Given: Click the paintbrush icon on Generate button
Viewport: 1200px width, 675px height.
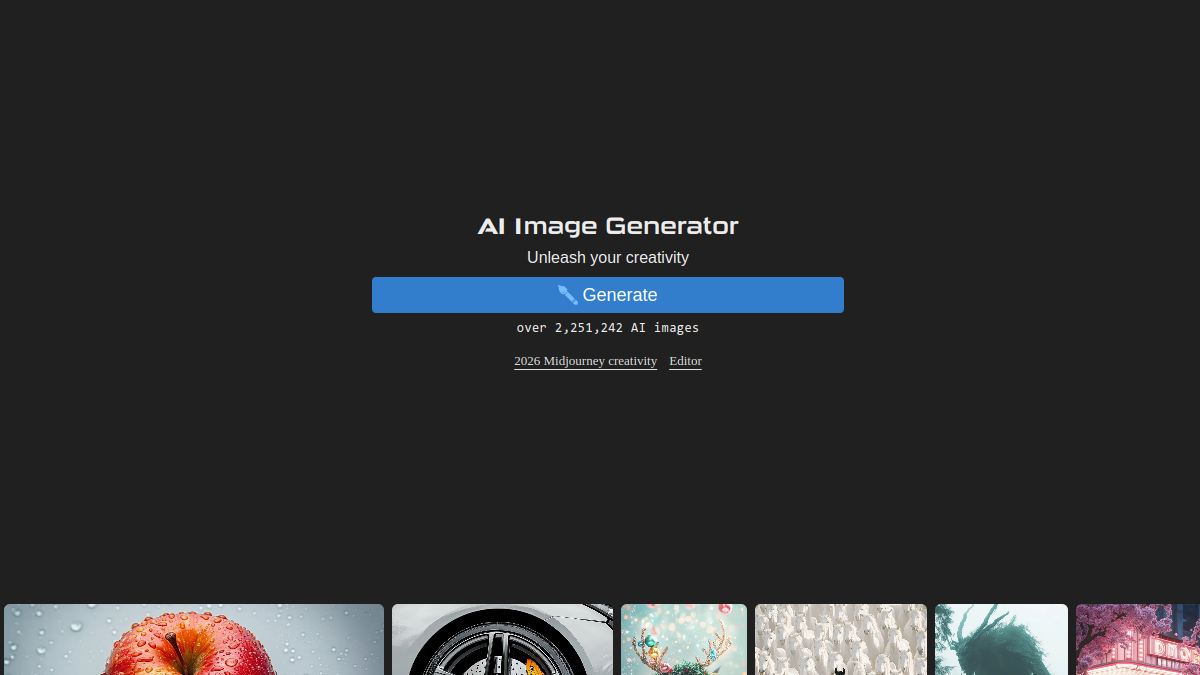Looking at the screenshot, I should 568,295.
